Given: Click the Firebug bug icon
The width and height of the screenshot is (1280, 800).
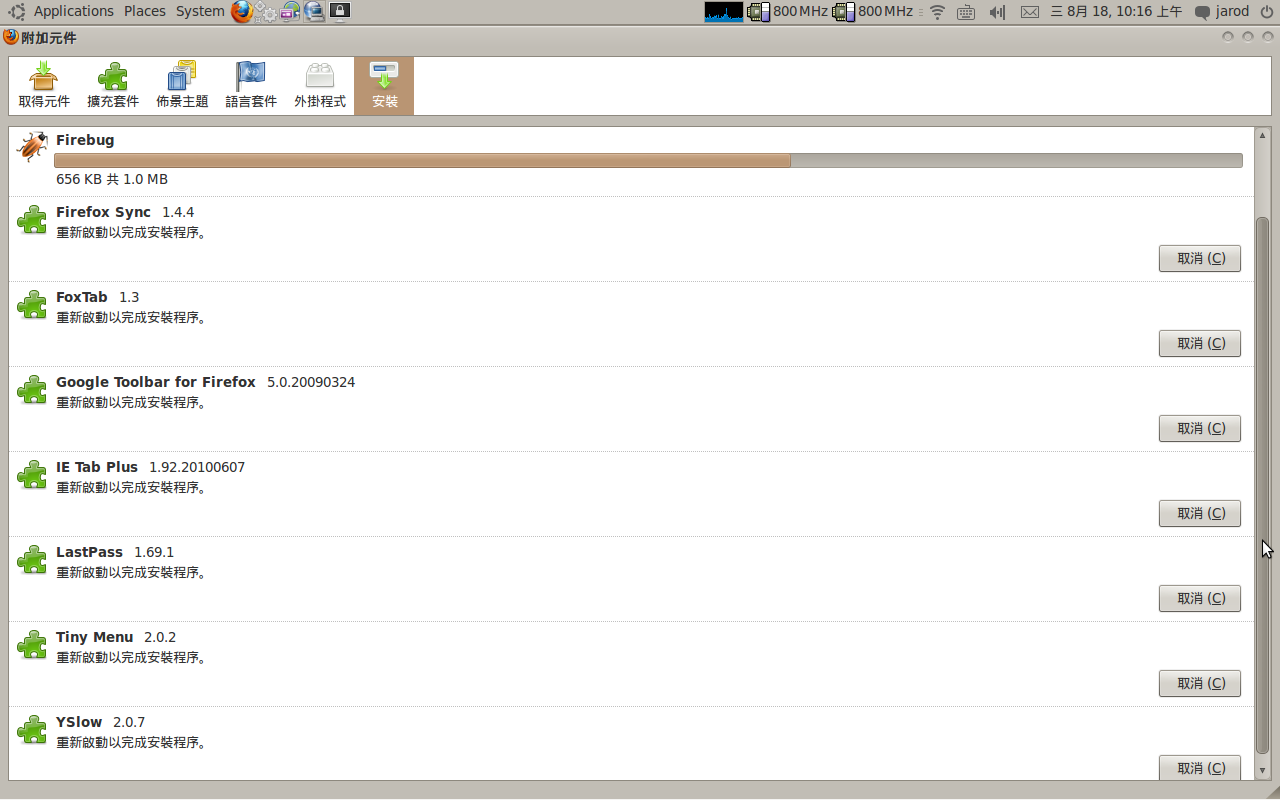Looking at the screenshot, I should click(32, 147).
